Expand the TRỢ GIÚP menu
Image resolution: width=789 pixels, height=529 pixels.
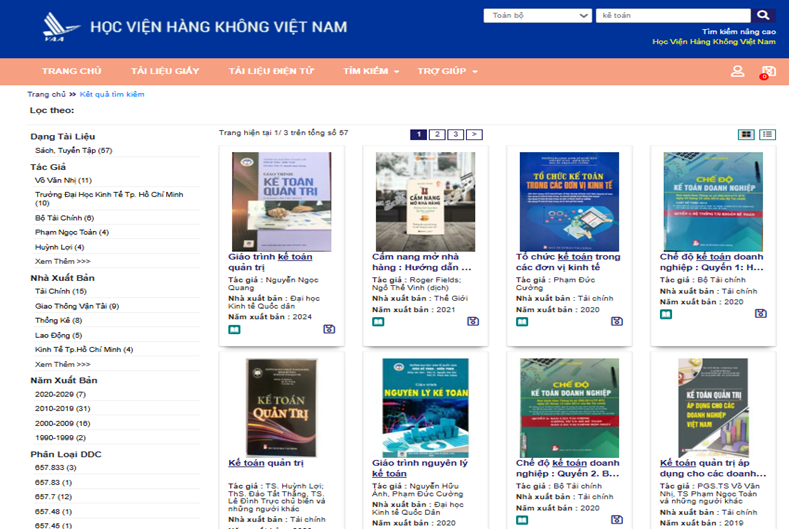447,71
